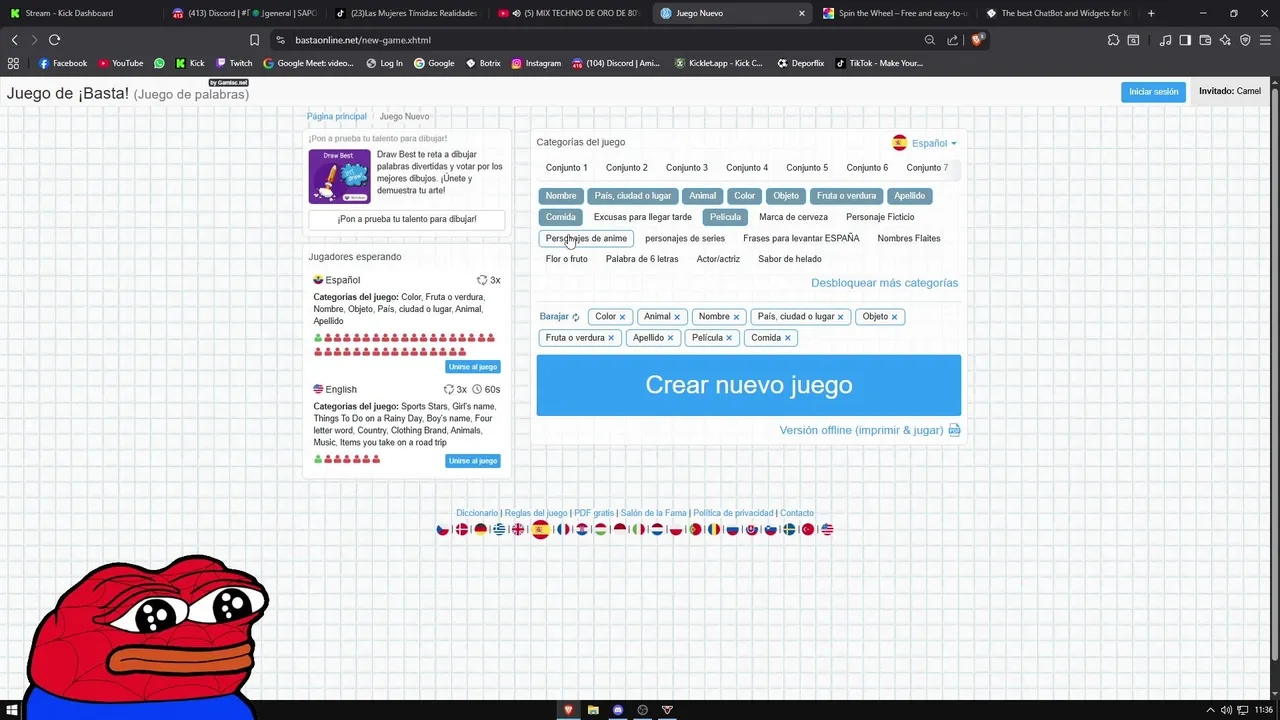Open the Salón de la Fama link
The height and width of the screenshot is (720, 1280).
coord(653,513)
